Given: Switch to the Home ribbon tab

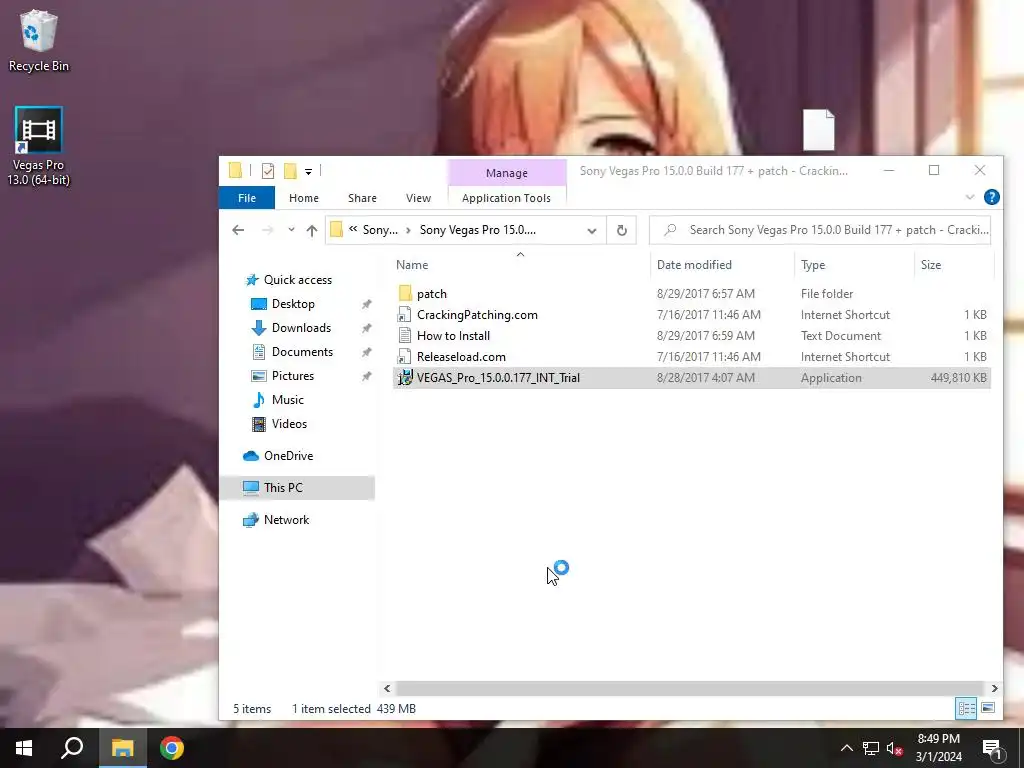Looking at the screenshot, I should 304,198.
